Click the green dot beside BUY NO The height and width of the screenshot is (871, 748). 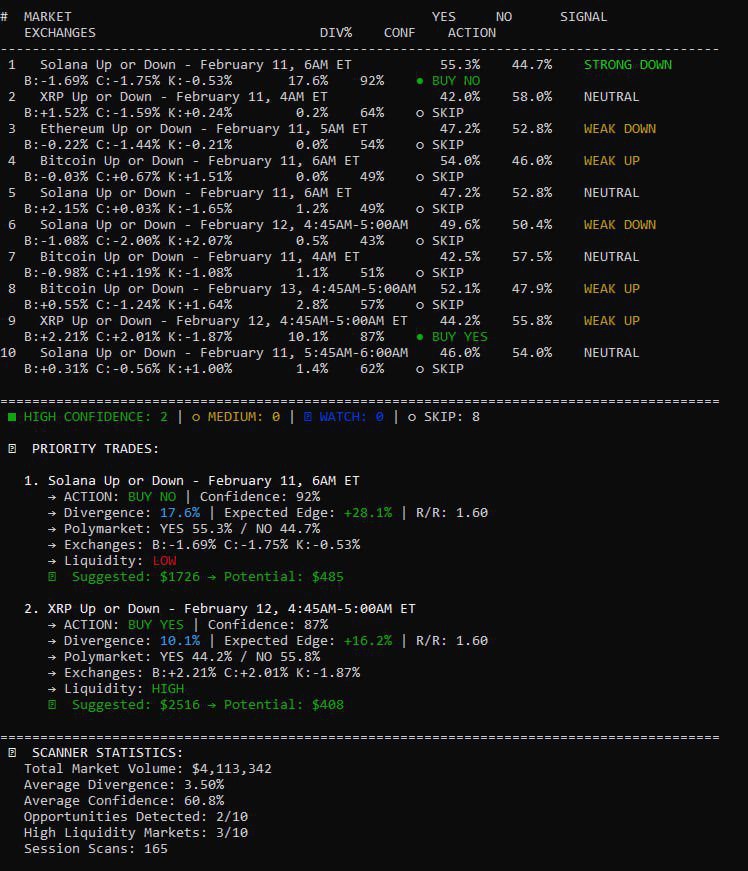(x=420, y=81)
